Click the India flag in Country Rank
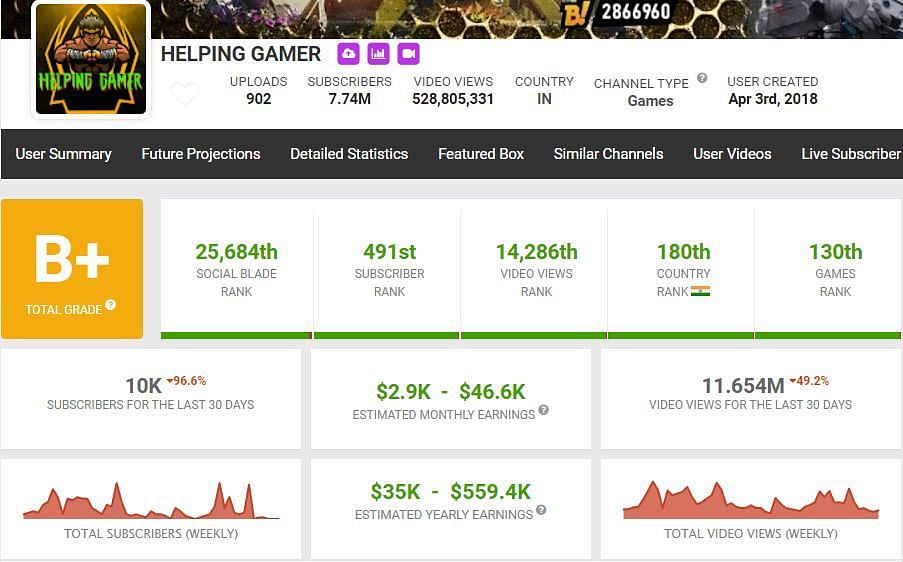 [700, 292]
